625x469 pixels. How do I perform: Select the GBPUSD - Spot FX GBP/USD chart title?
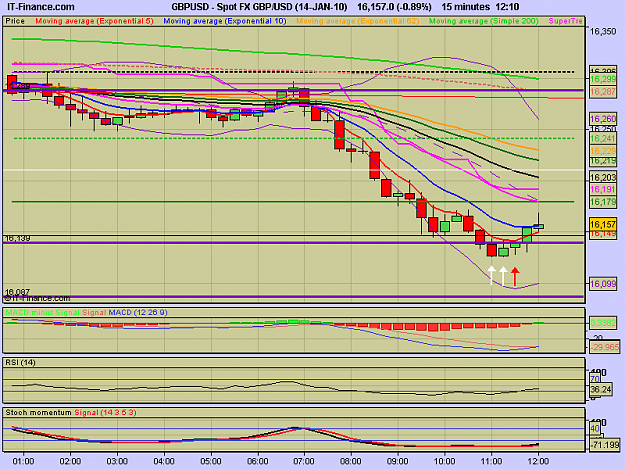[259, 7]
